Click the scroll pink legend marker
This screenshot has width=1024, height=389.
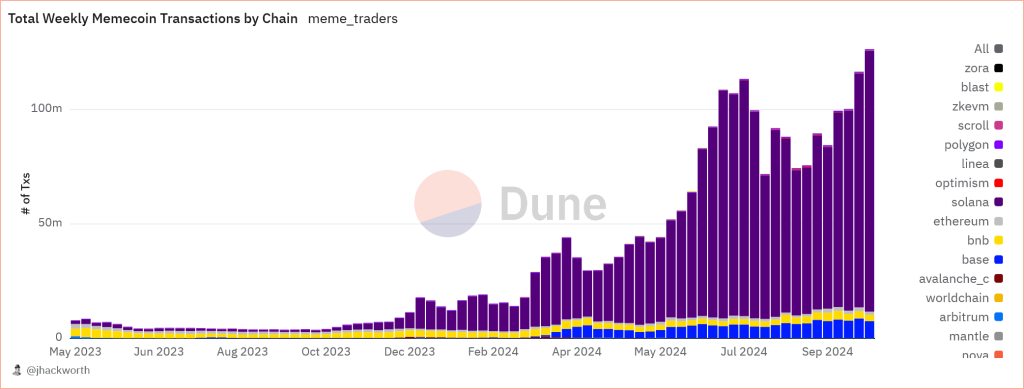pyautogui.click(x=999, y=125)
